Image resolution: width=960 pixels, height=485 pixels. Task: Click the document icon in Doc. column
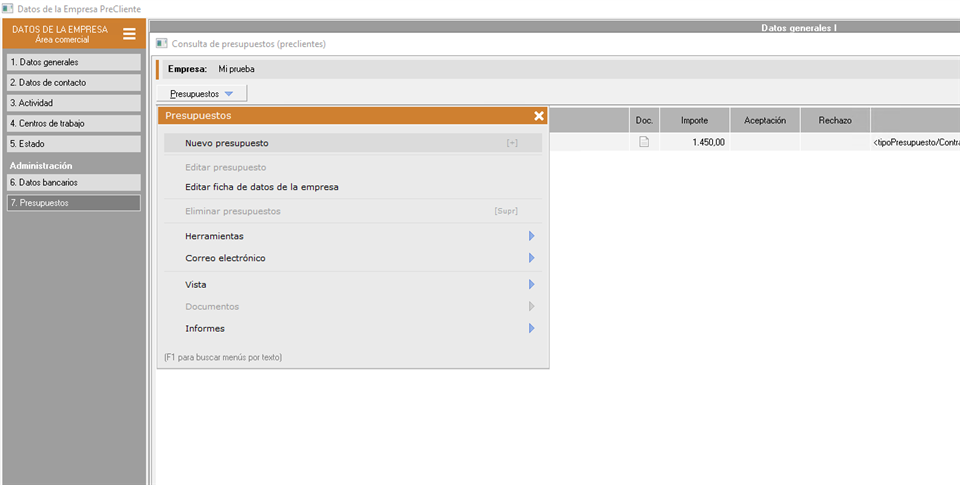[x=644, y=142]
